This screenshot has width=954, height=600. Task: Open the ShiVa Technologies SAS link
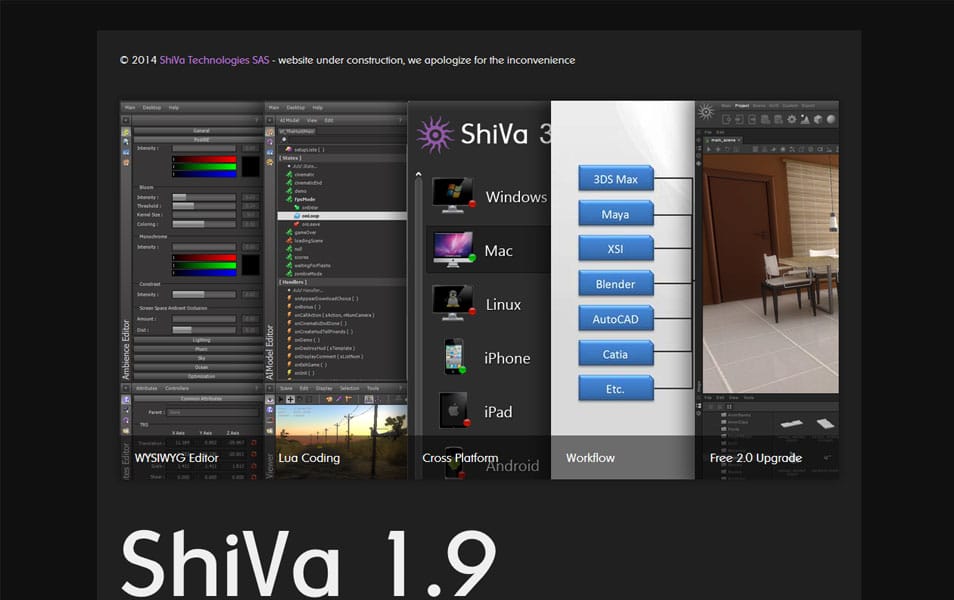214,60
